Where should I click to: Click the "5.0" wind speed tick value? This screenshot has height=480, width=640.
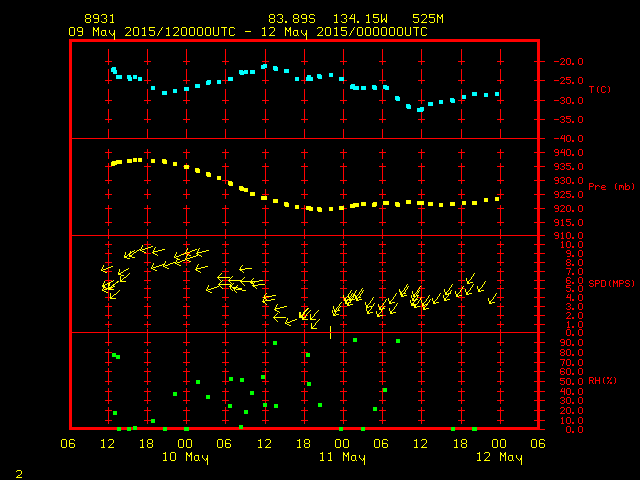point(574,289)
